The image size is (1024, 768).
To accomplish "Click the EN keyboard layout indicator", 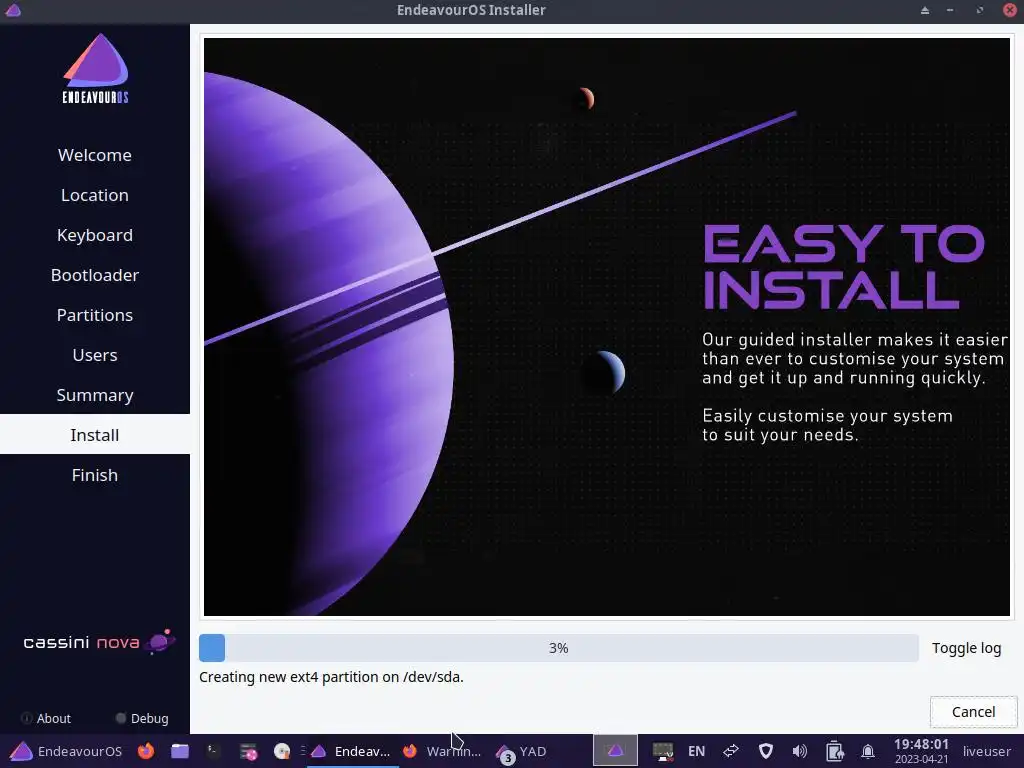I will [696, 751].
